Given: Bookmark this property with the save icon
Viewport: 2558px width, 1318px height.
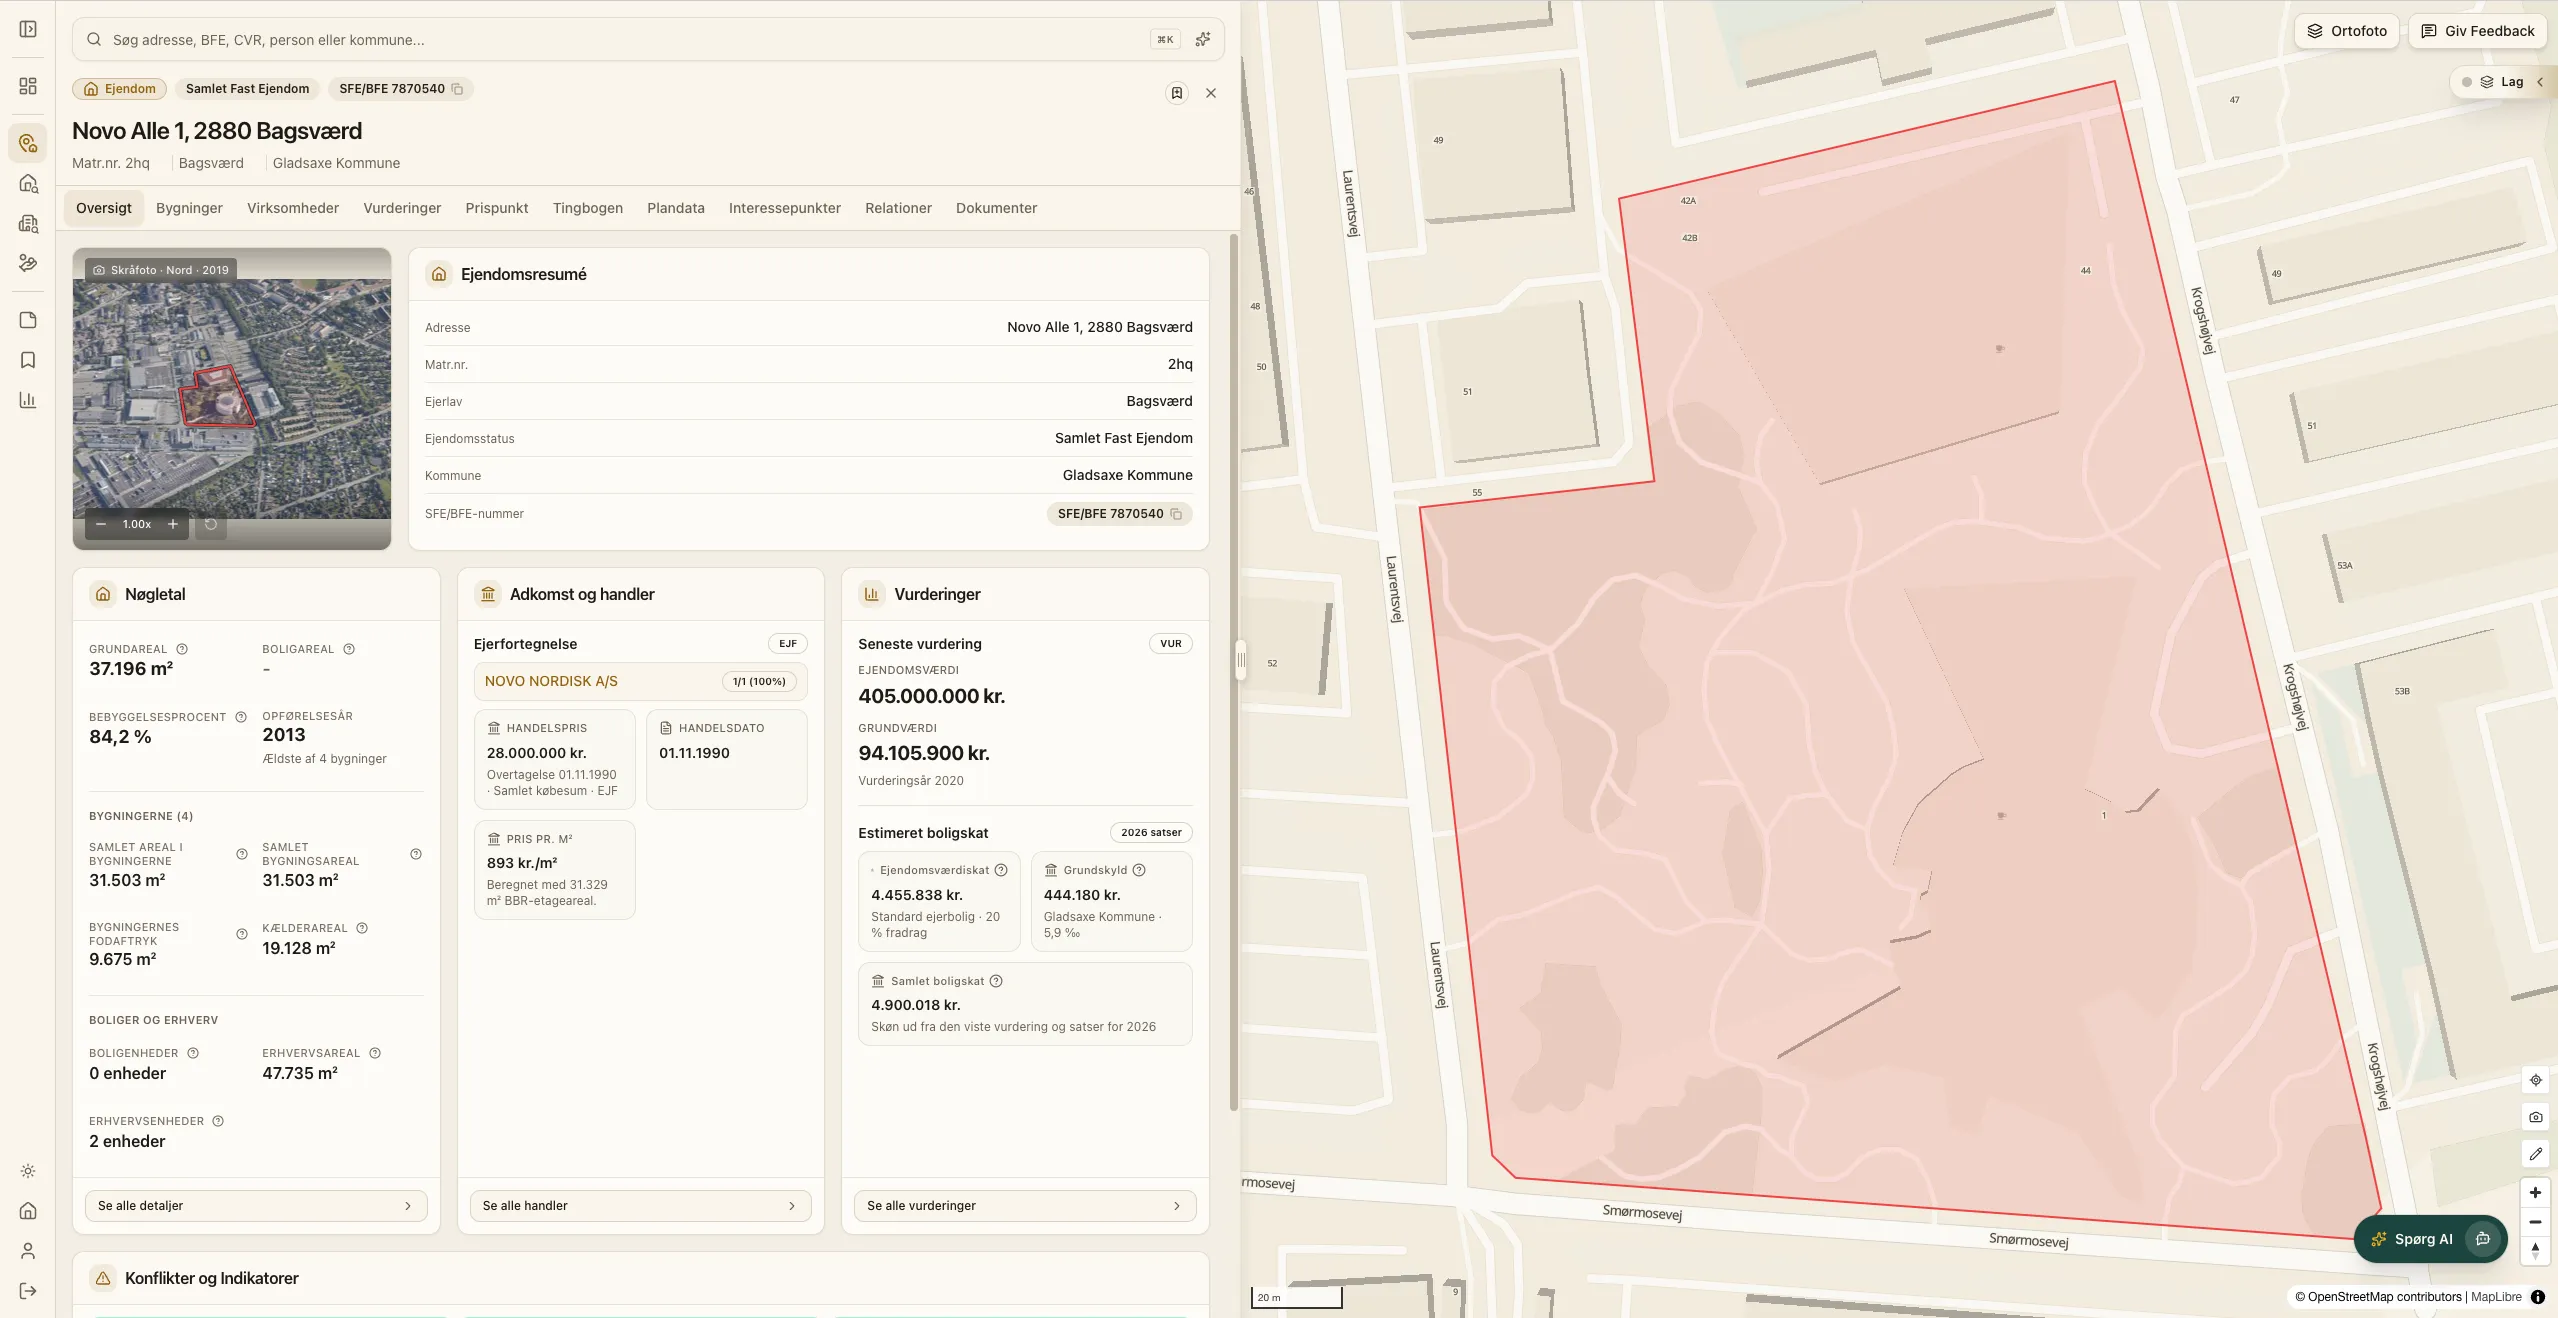Looking at the screenshot, I should pyautogui.click(x=1177, y=93).
